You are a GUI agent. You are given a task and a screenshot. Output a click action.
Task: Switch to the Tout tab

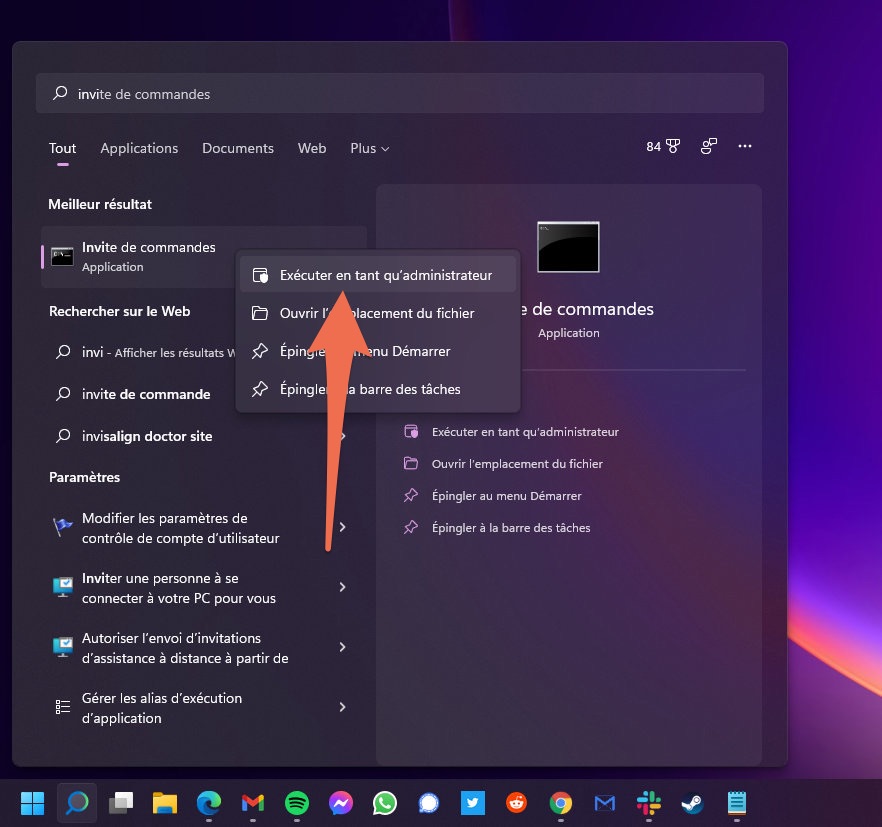click(x=62, y=149)
